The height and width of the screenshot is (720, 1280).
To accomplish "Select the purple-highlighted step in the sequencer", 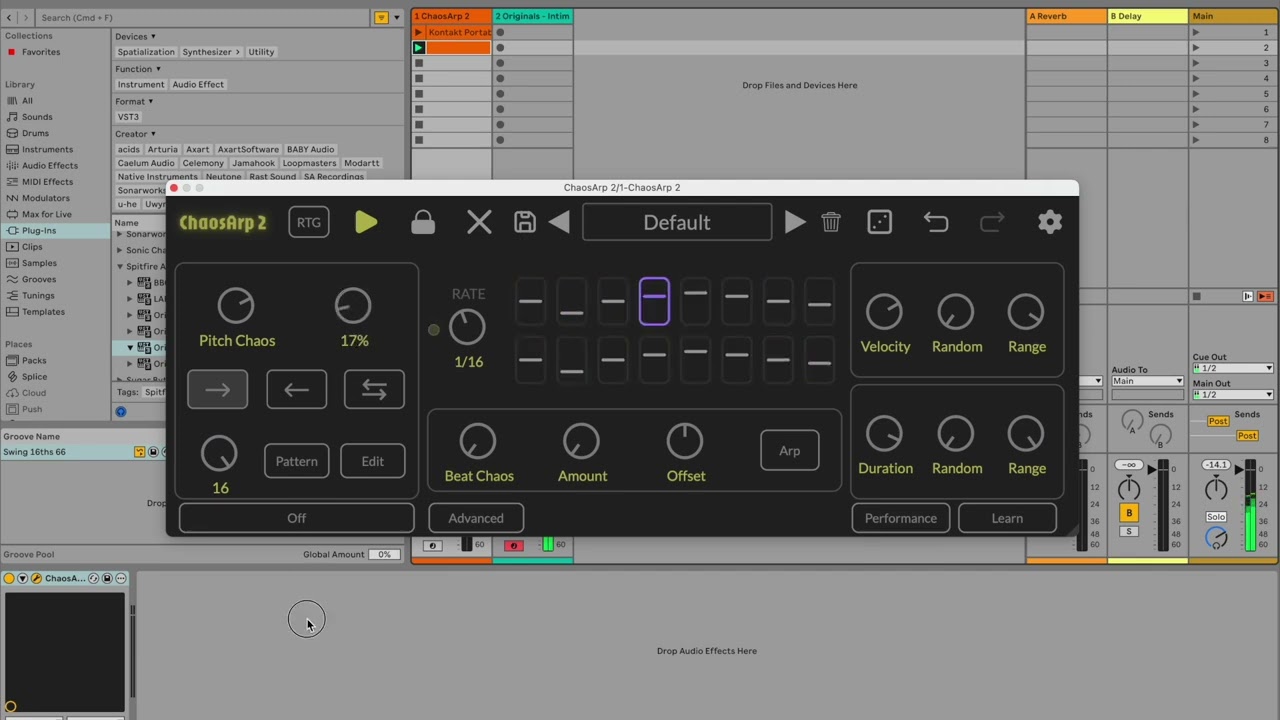I will click(654, 301).
